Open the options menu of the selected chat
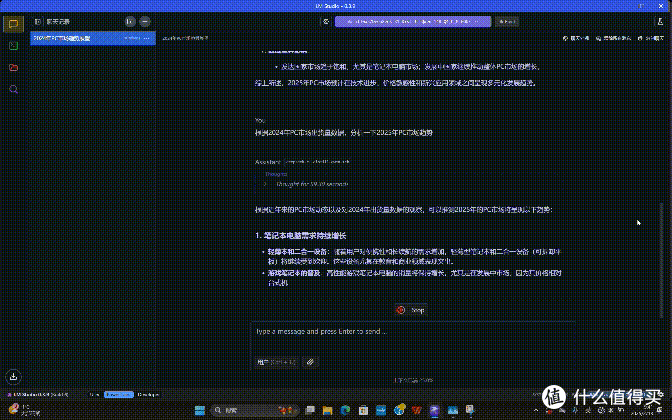 pyautogui.click(x=147, y=38)
